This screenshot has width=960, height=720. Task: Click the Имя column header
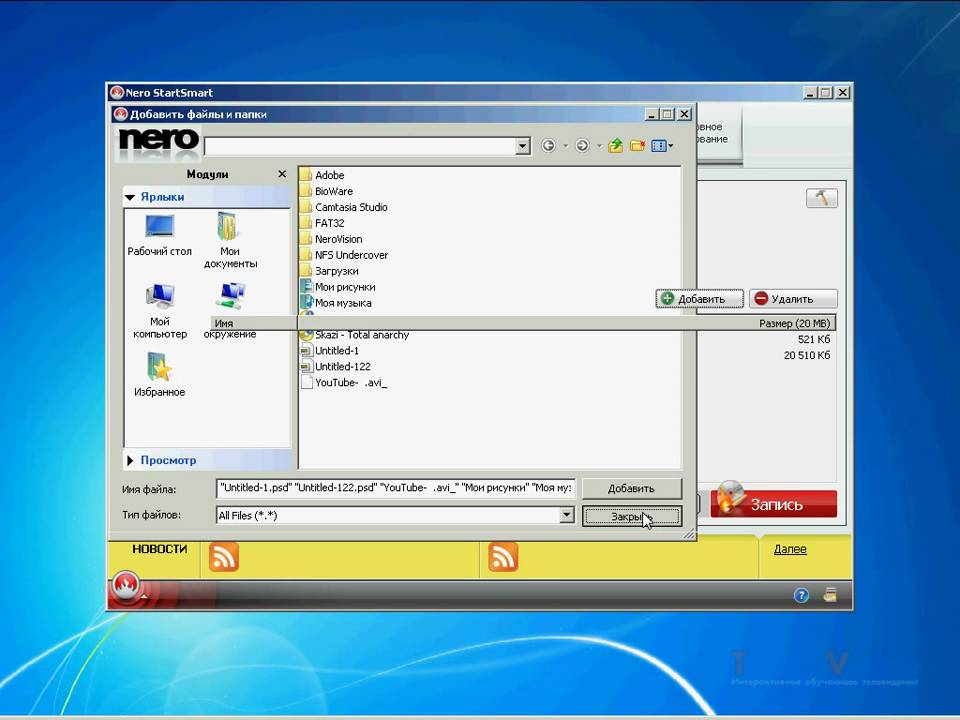pyautogui.click(x=254, y=323)
